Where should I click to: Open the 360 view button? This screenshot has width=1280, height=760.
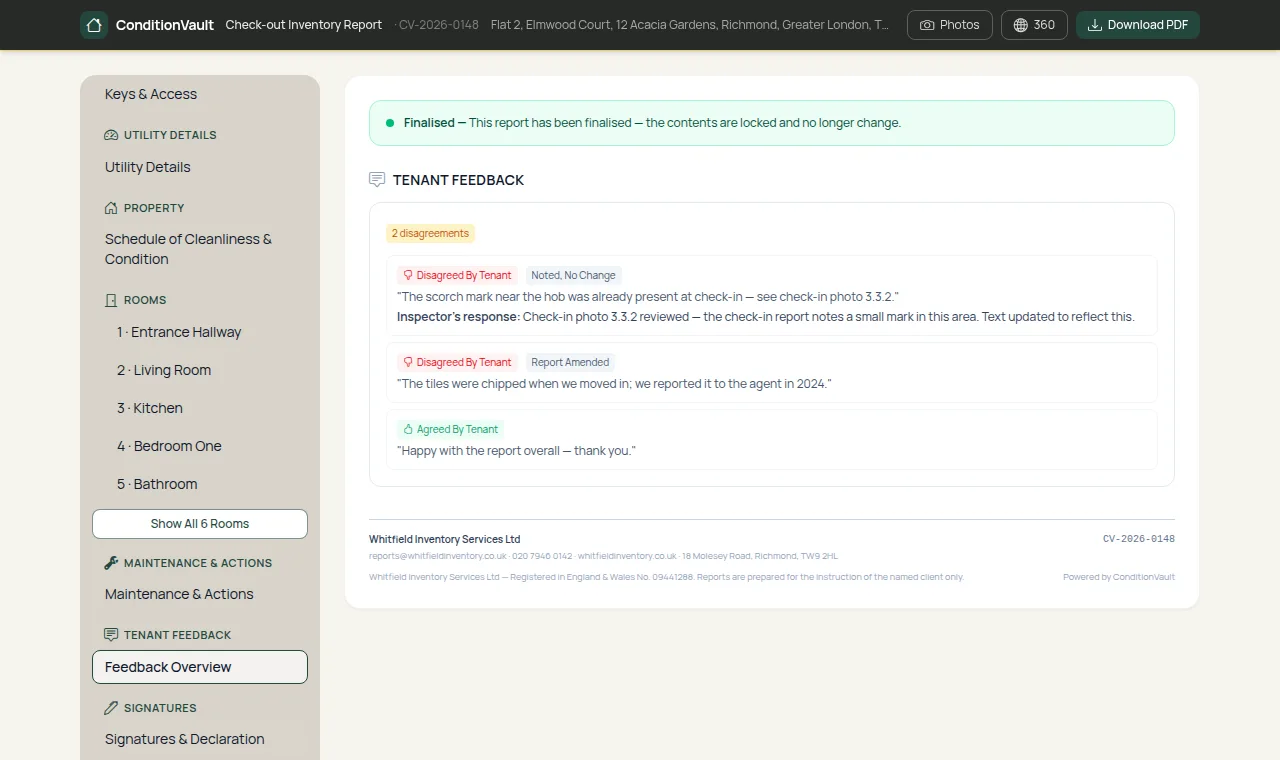(x=1034, y=25)
